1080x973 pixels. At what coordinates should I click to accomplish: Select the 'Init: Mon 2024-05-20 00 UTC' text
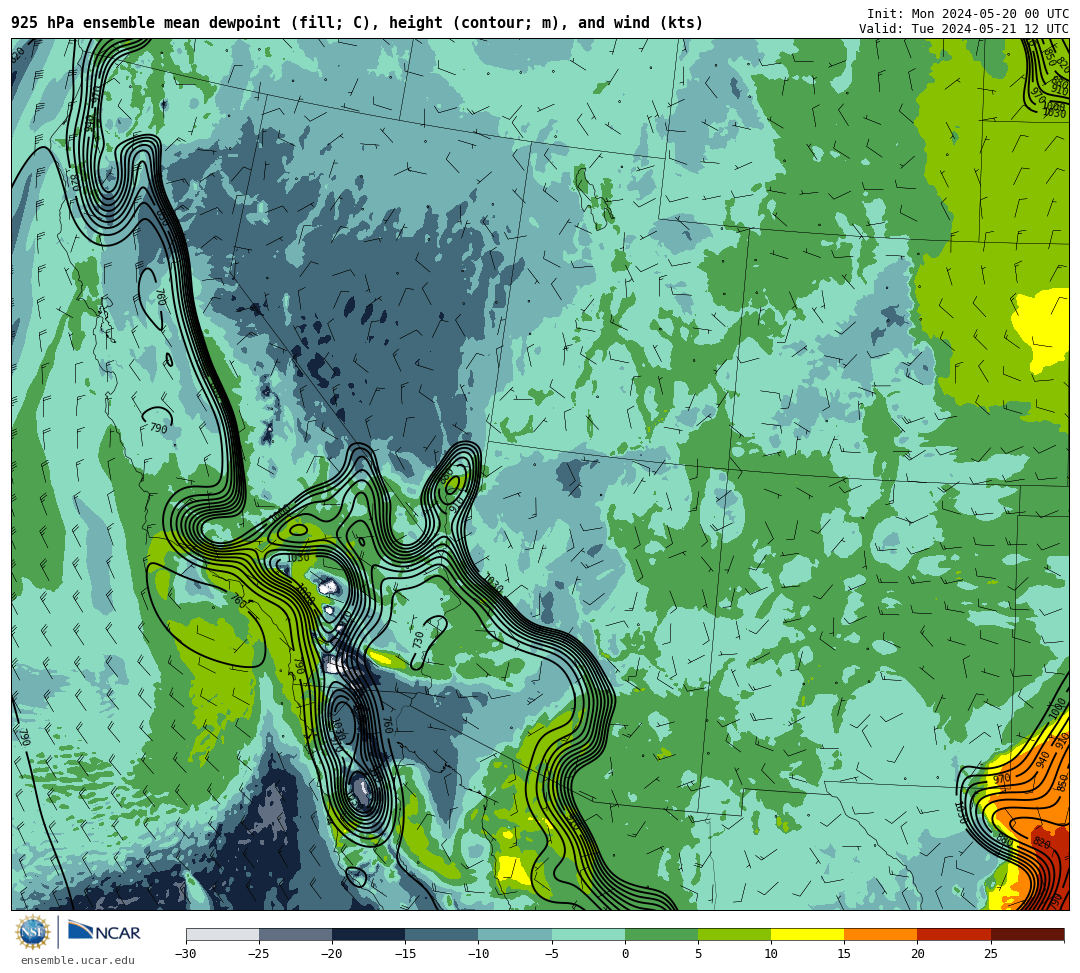click(x=968, y=14)
